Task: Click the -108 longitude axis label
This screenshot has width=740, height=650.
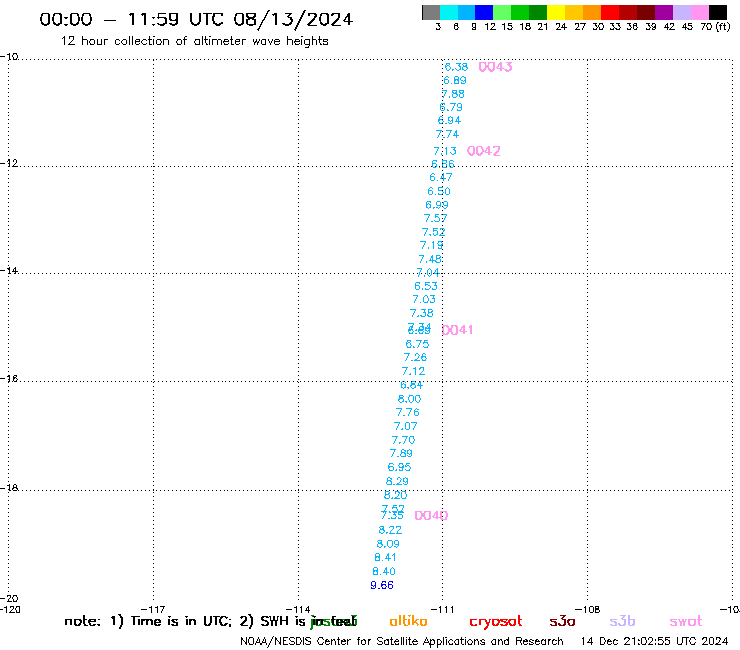Action: pos(587,609)
